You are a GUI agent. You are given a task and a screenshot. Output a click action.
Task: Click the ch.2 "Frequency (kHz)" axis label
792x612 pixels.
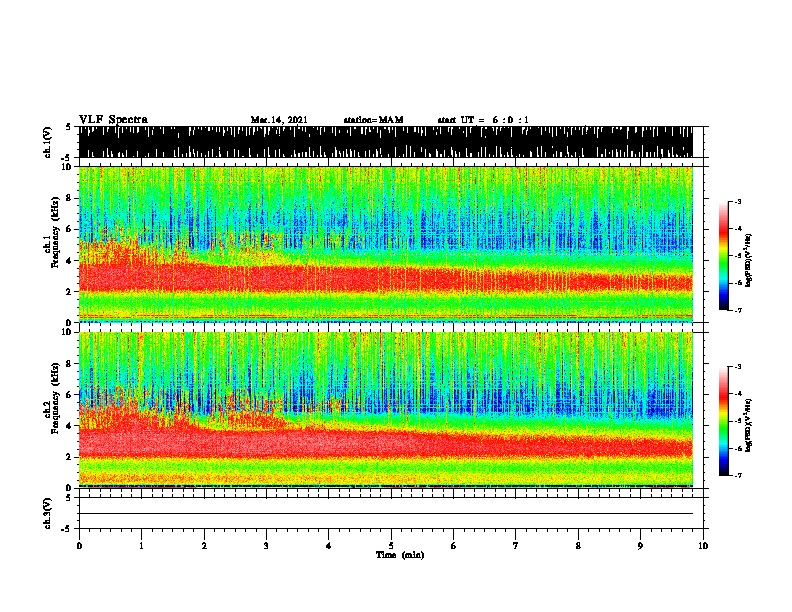[56, 398]
